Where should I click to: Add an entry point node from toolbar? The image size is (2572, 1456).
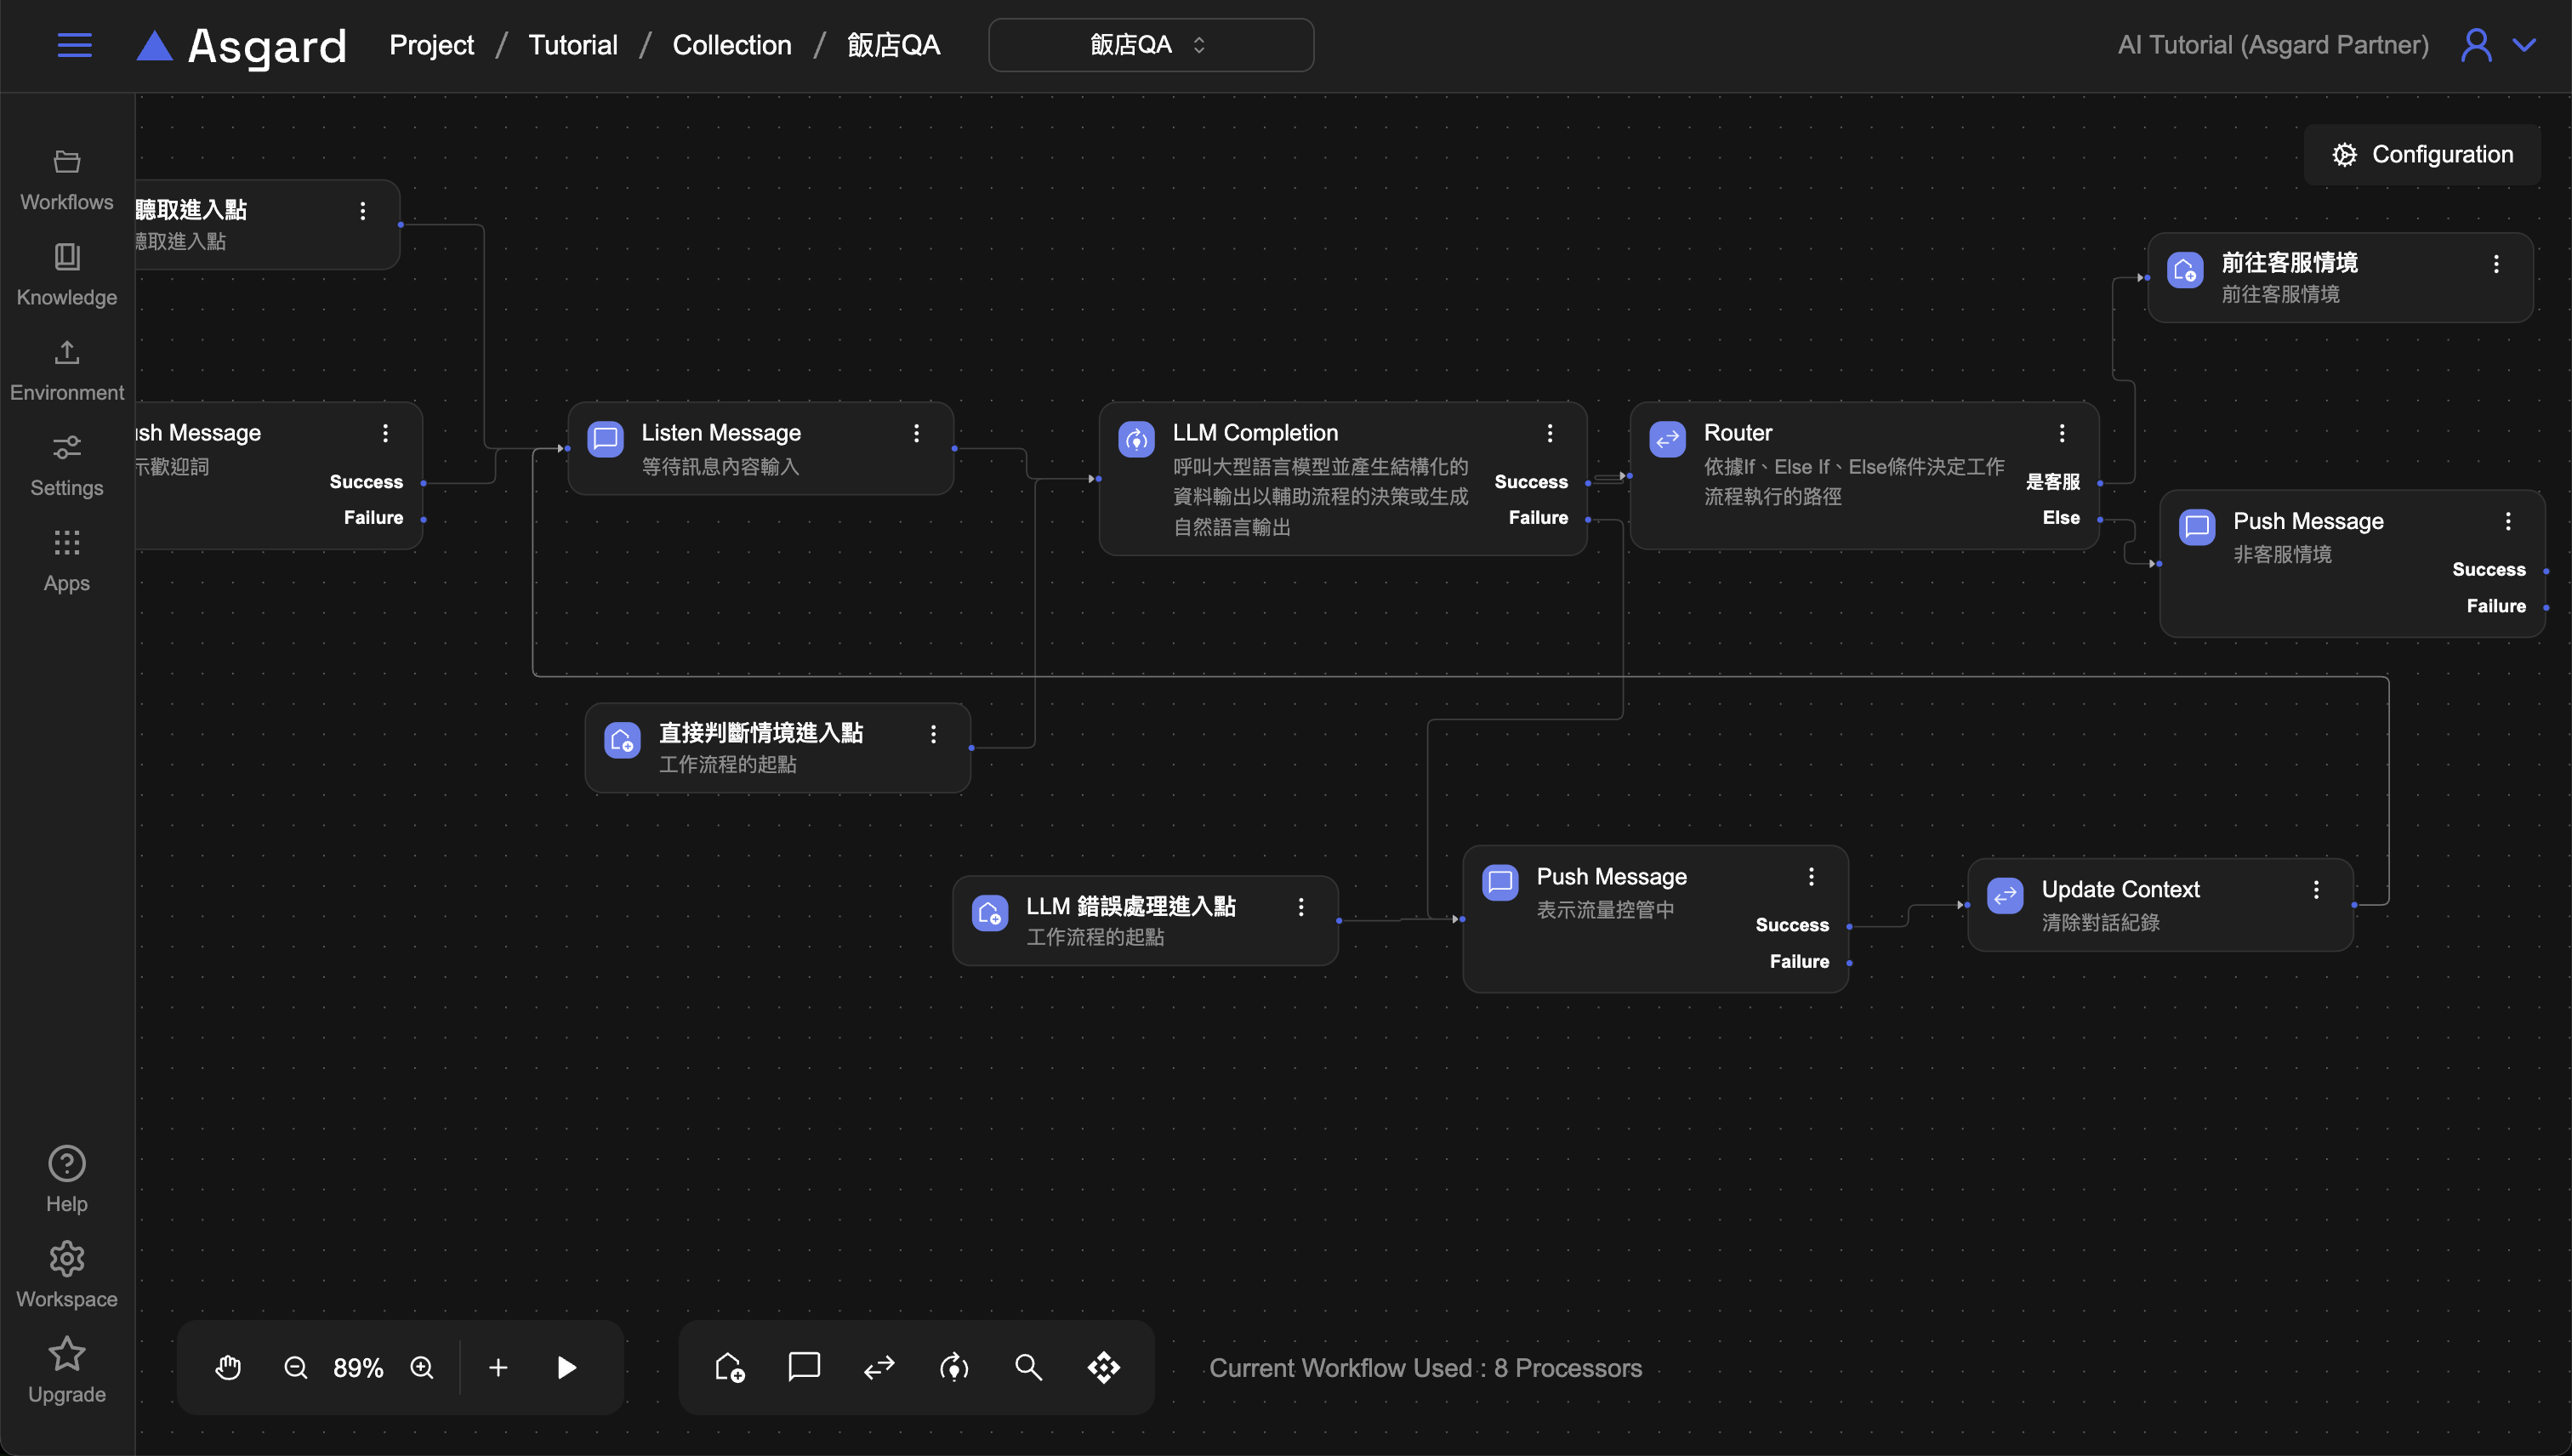(729, 1367)
